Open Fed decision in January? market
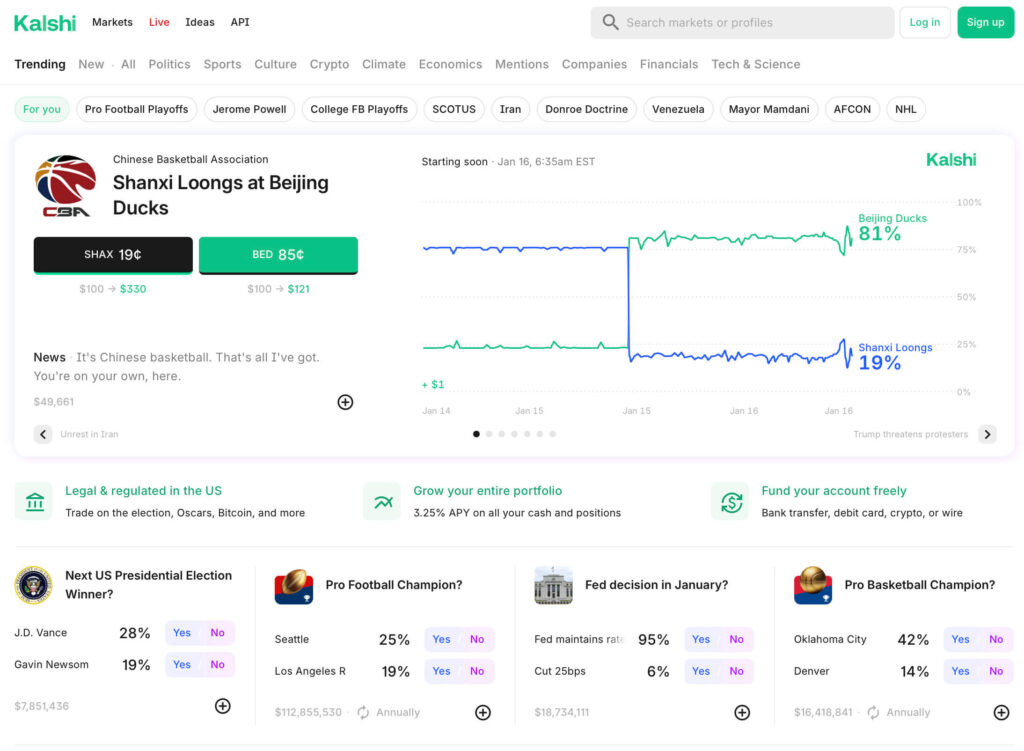The height and width of the screenshot is (751, 1024). point(656,584)
